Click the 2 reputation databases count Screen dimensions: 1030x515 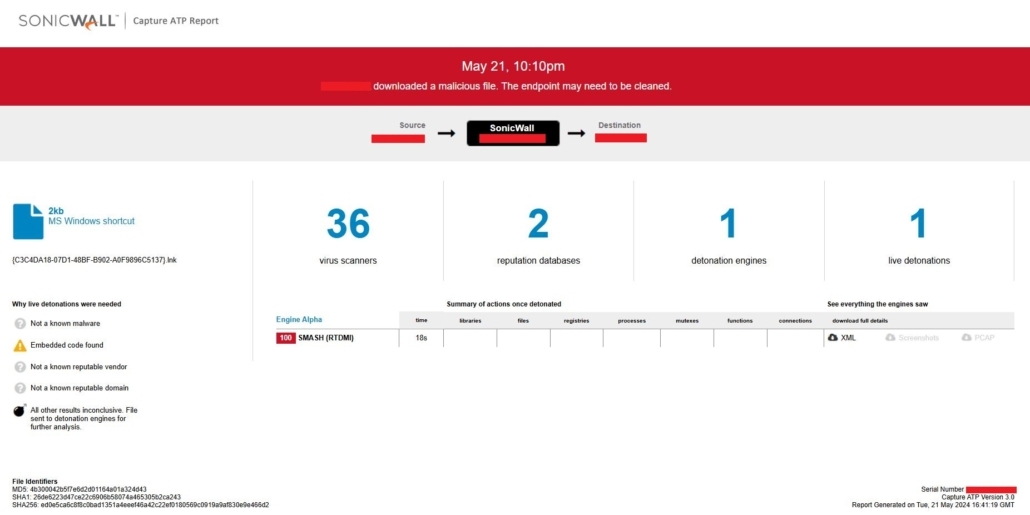(538, 223)
